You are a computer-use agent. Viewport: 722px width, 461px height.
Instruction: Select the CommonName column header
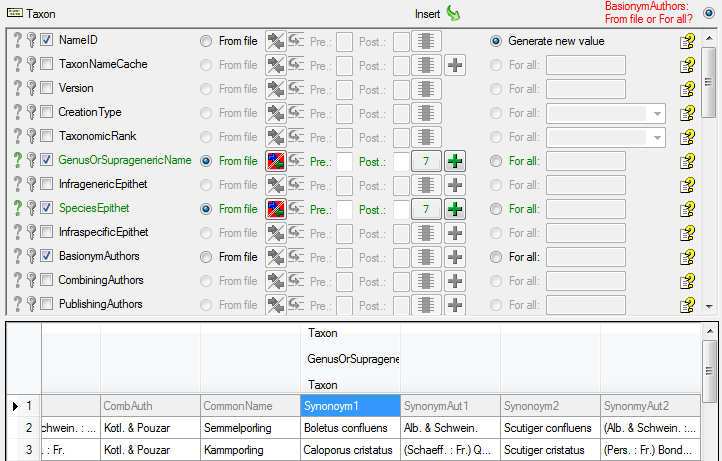coord(250,406)
